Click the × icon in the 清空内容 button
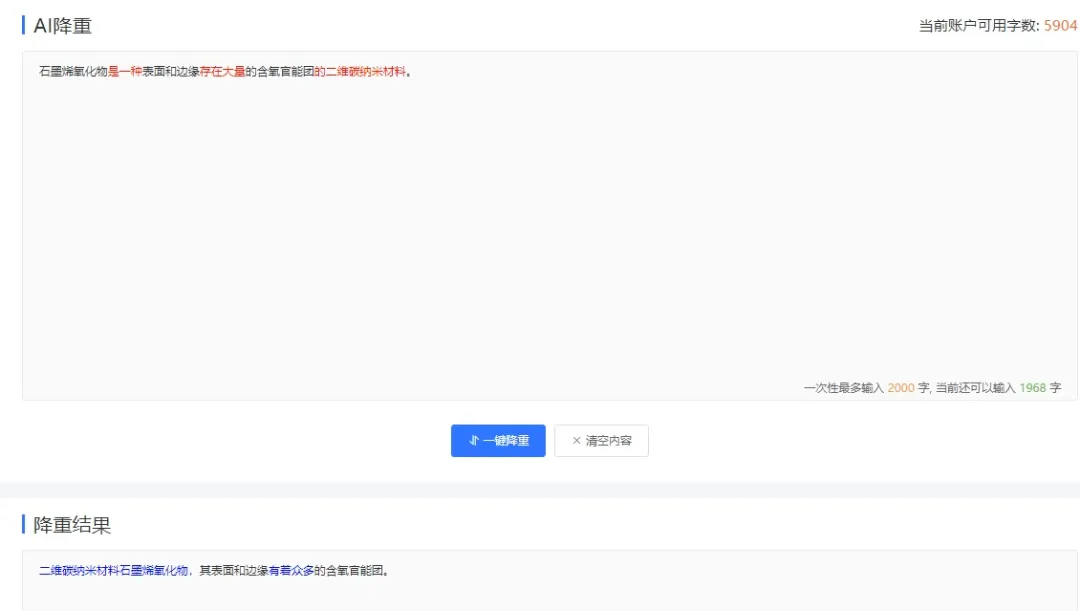 pyautogui.click(x=576, y=440)
